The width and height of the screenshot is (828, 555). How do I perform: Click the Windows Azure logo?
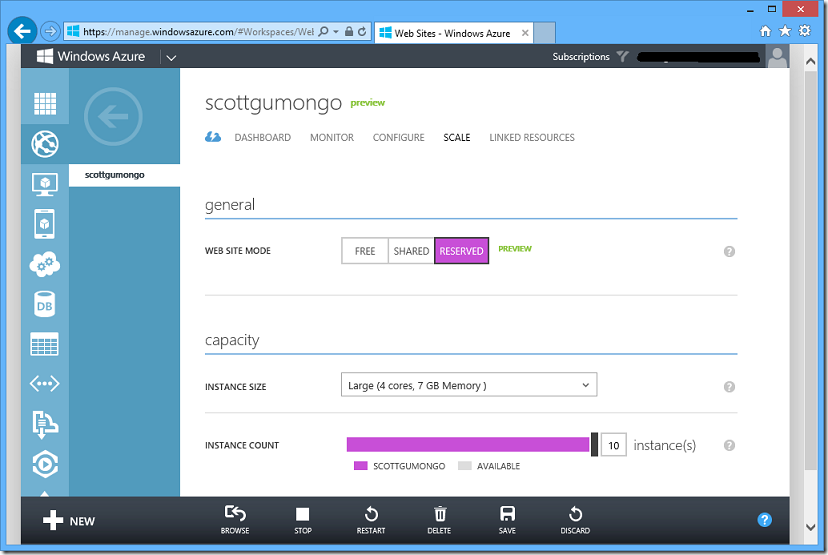pos(91,57)
